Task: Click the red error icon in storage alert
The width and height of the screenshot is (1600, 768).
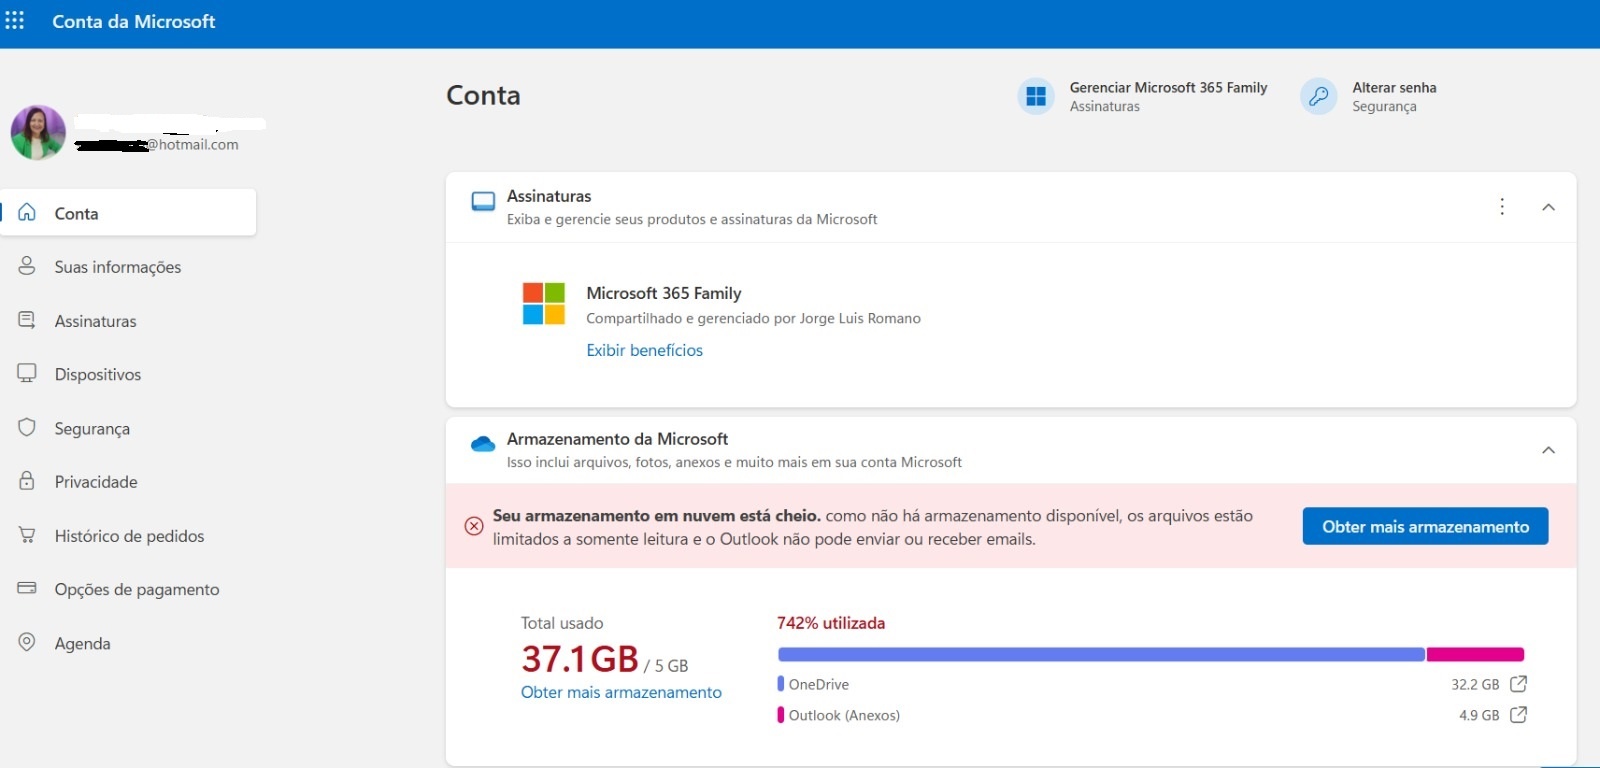Action: click(474, 526)
